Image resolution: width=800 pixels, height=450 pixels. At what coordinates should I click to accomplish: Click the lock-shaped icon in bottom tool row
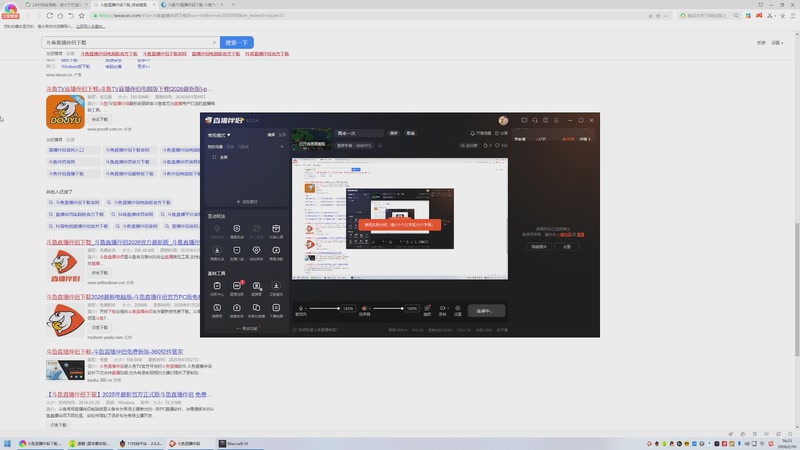(x=236, y=308)
